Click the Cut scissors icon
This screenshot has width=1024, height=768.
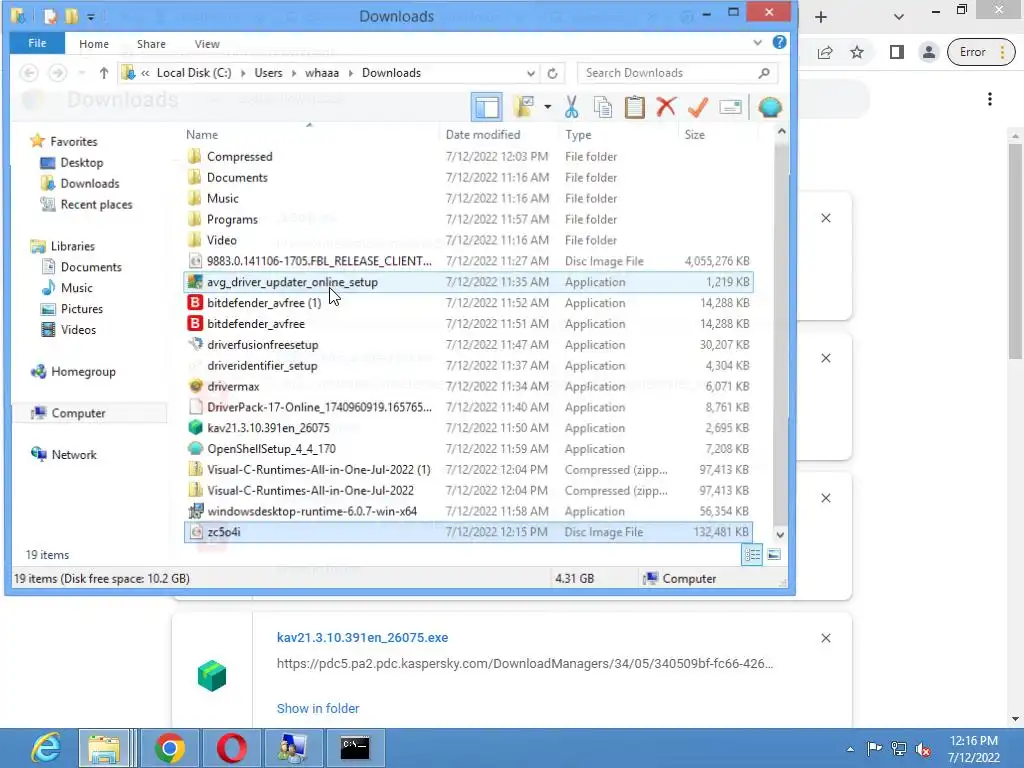click(x=571, y=107)
